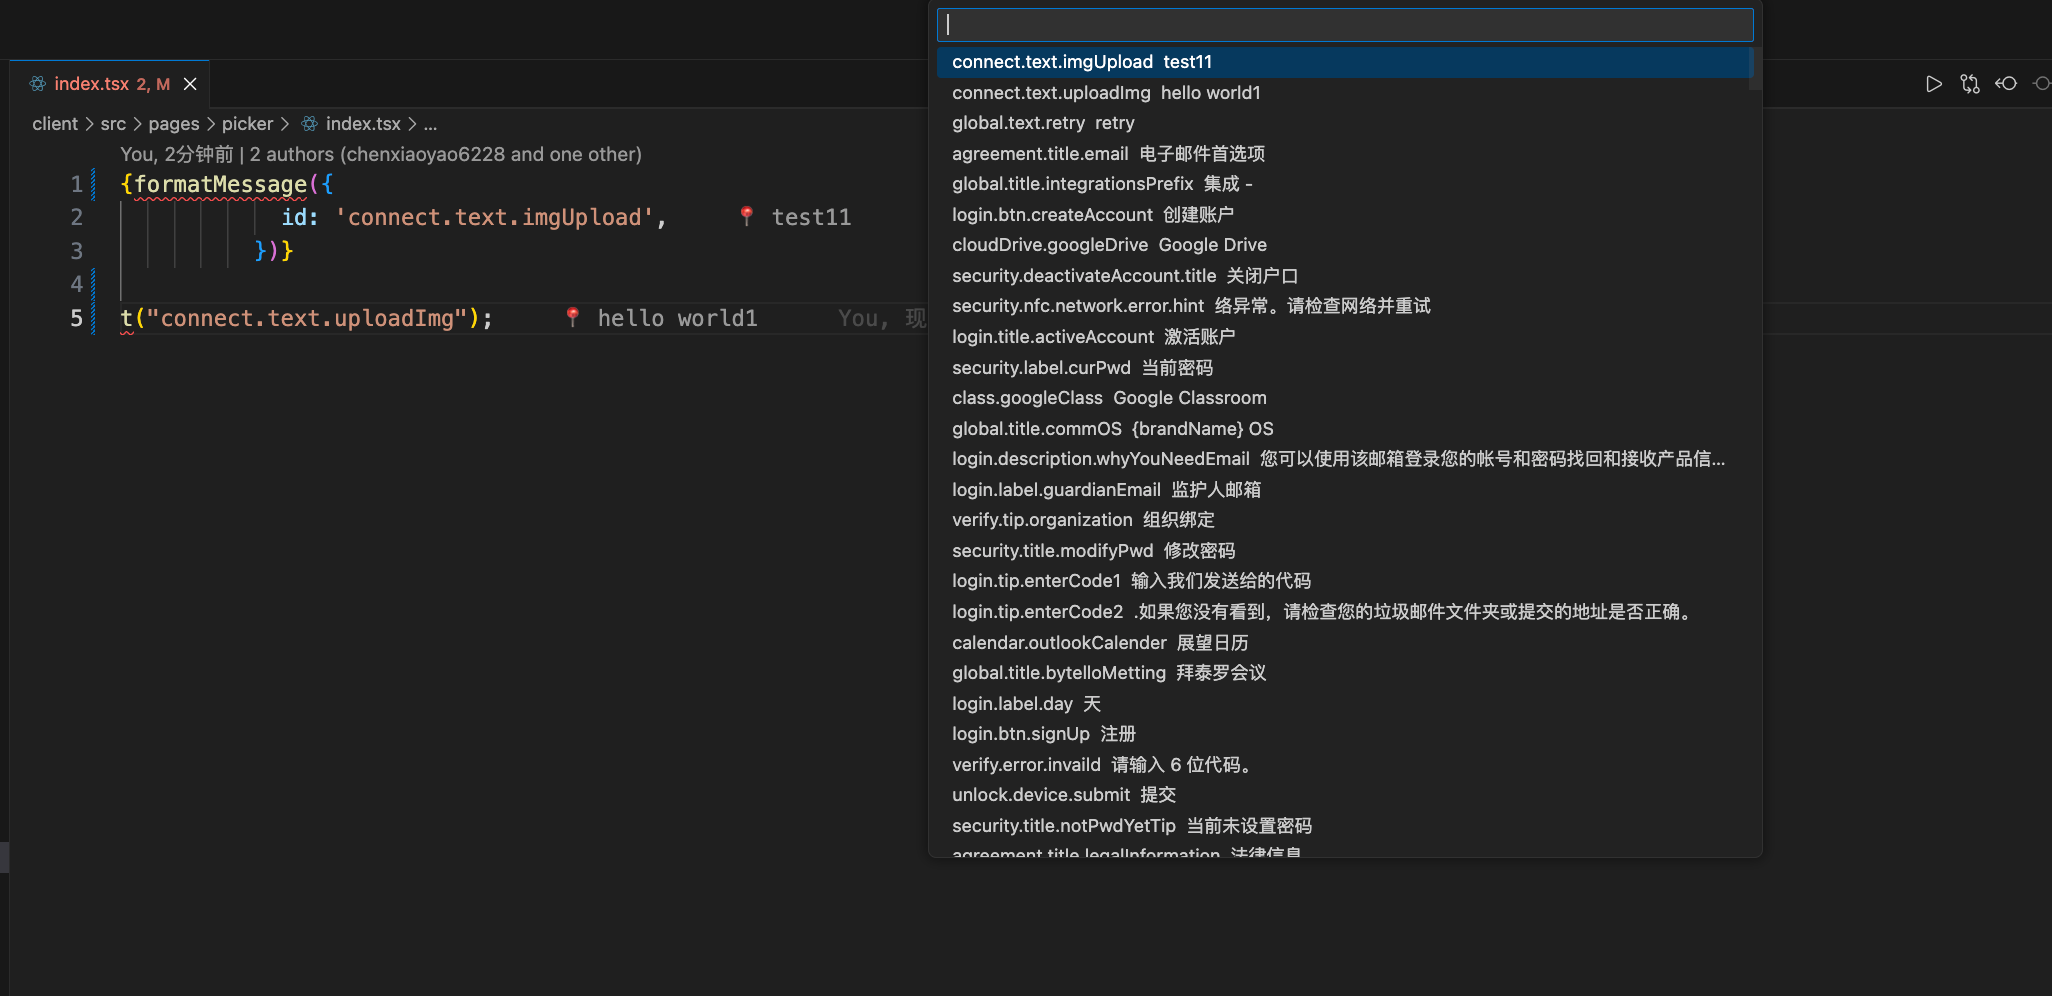Image resolution: width=2052 pixels, height=996 pixels.
Task: Run the file using the play icon
Action: pyautogui.click(x=1934, y=84)
